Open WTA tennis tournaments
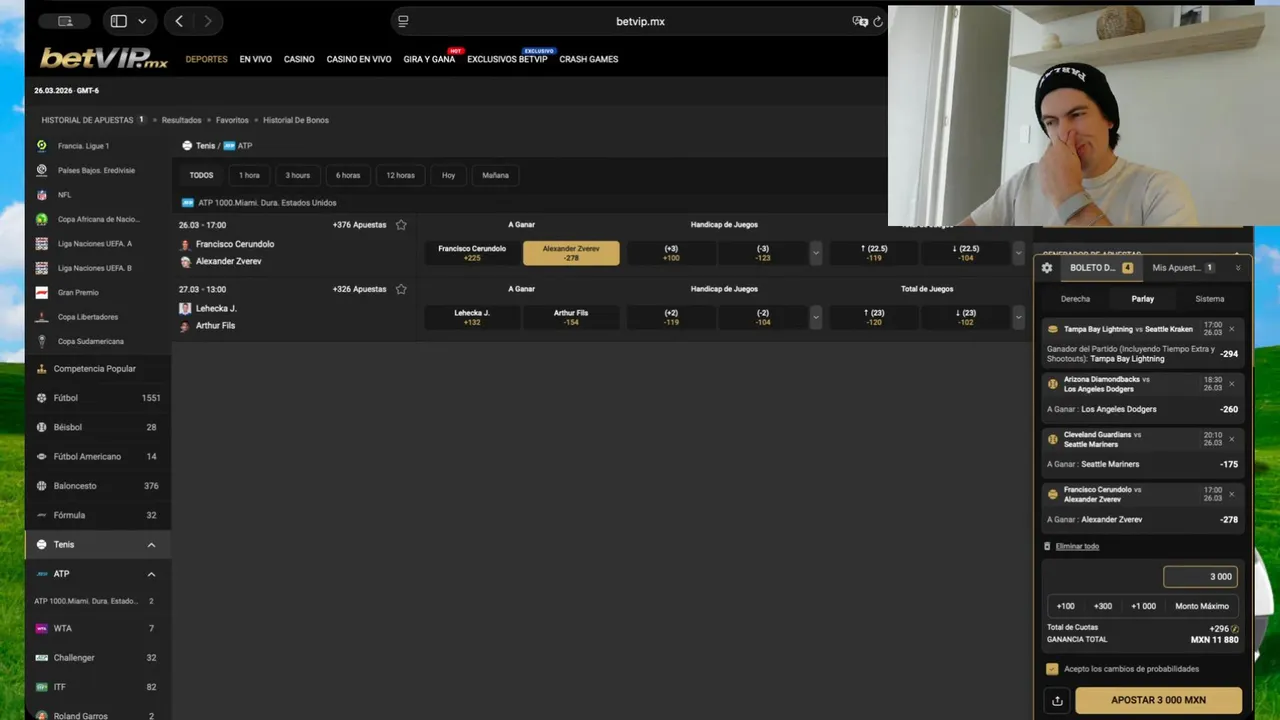The height and width of the screenshot is (720, 1280). [x=98, y=629]
